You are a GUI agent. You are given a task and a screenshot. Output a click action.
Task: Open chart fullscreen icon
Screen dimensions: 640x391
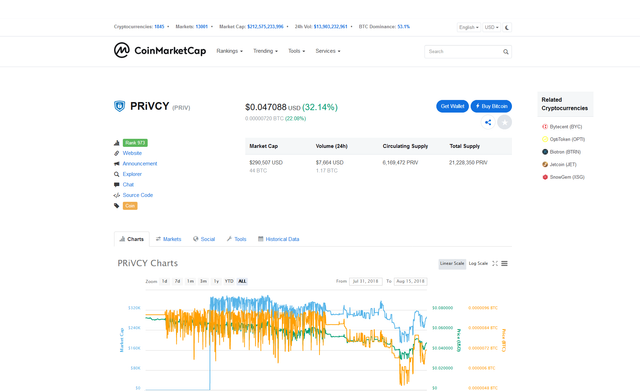pos(495,263)
